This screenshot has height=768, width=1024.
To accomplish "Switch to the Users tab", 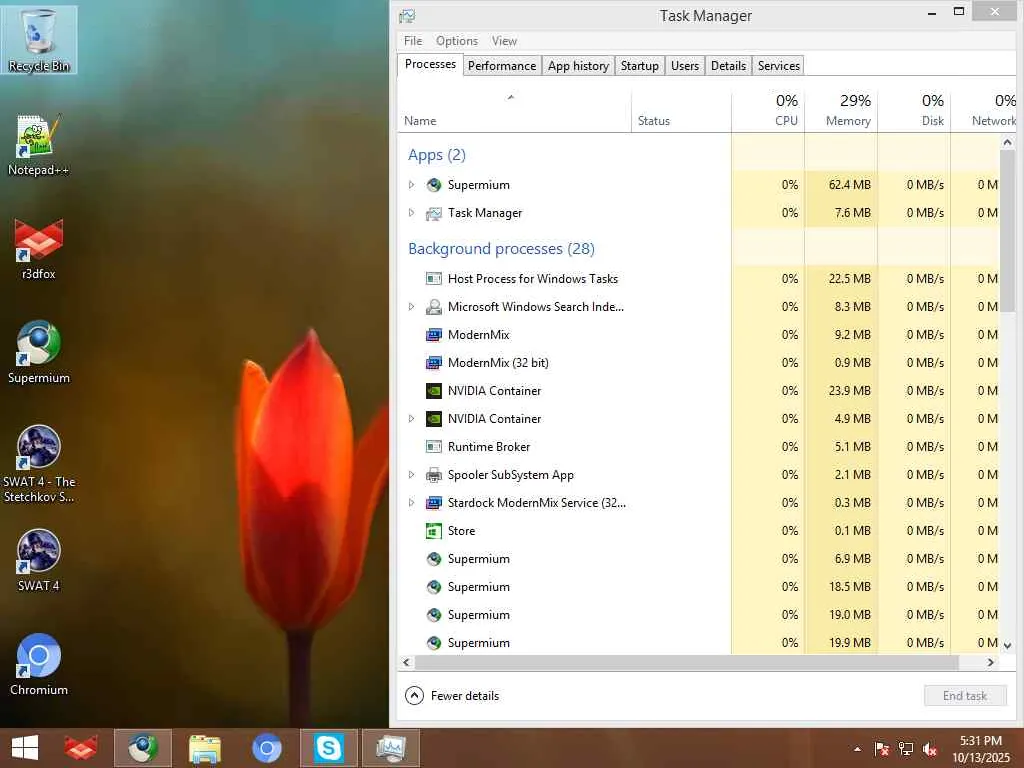I will tap(684, 66).
